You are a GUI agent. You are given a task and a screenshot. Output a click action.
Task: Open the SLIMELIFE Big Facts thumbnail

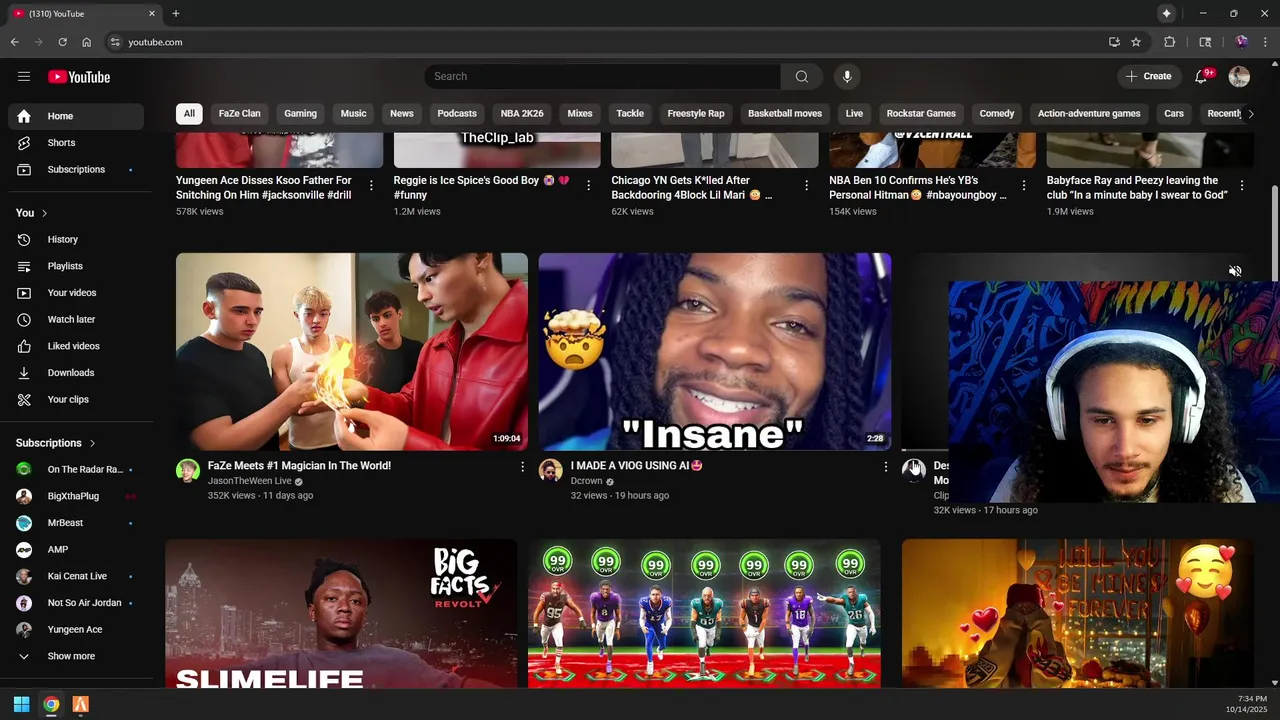[x=341, y=614]
